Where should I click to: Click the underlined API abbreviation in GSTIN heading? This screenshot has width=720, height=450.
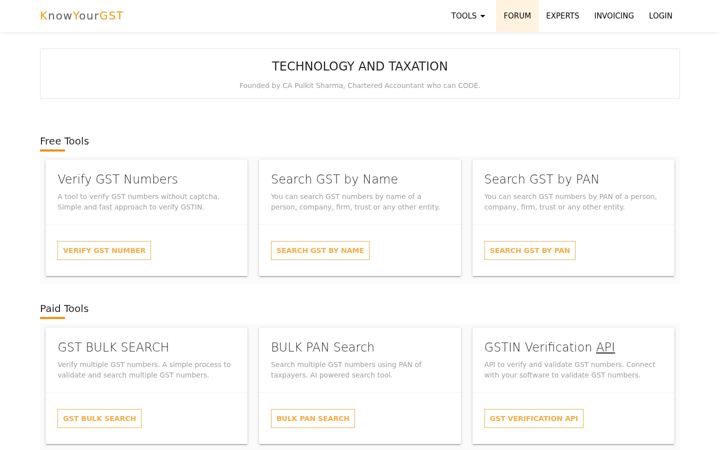[605, 347]
